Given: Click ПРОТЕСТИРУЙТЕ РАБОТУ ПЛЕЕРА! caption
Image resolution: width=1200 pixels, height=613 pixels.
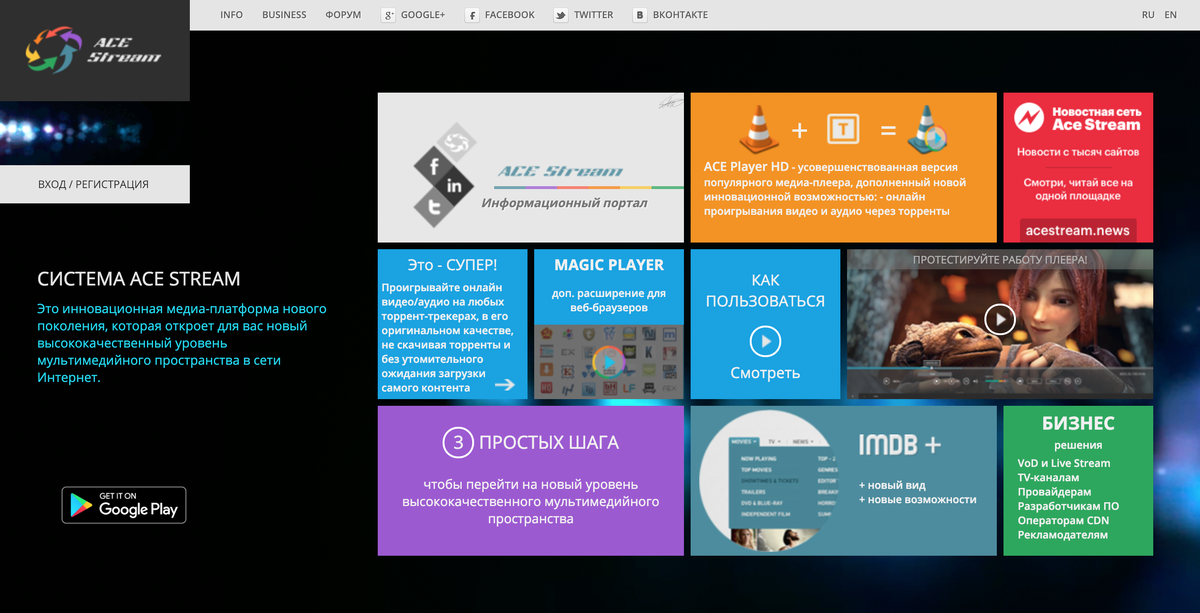Looking at the screenshot, I should (1000, 260).
